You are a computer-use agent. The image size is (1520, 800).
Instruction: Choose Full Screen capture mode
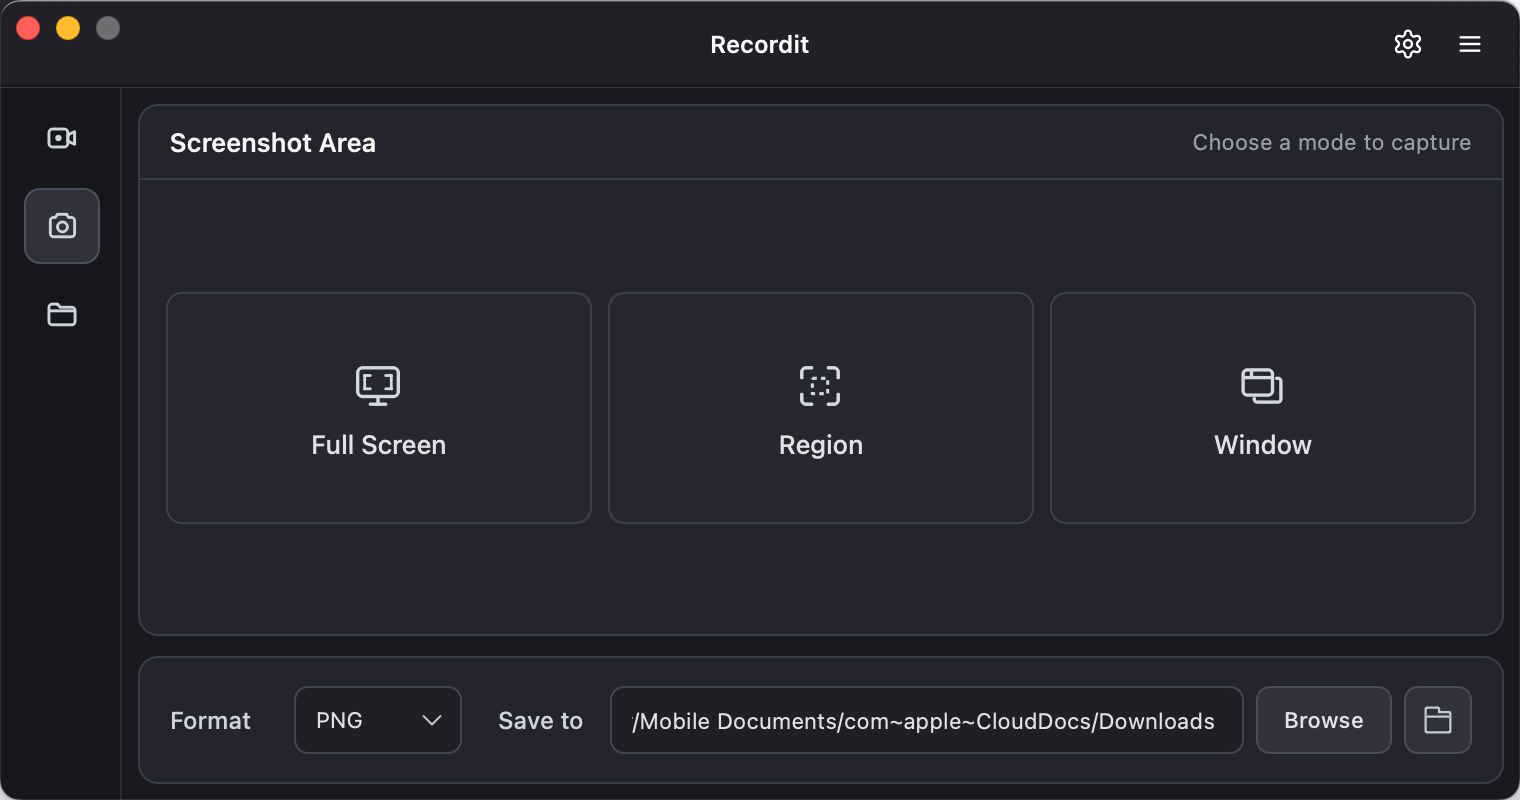[x=379, y=408]
